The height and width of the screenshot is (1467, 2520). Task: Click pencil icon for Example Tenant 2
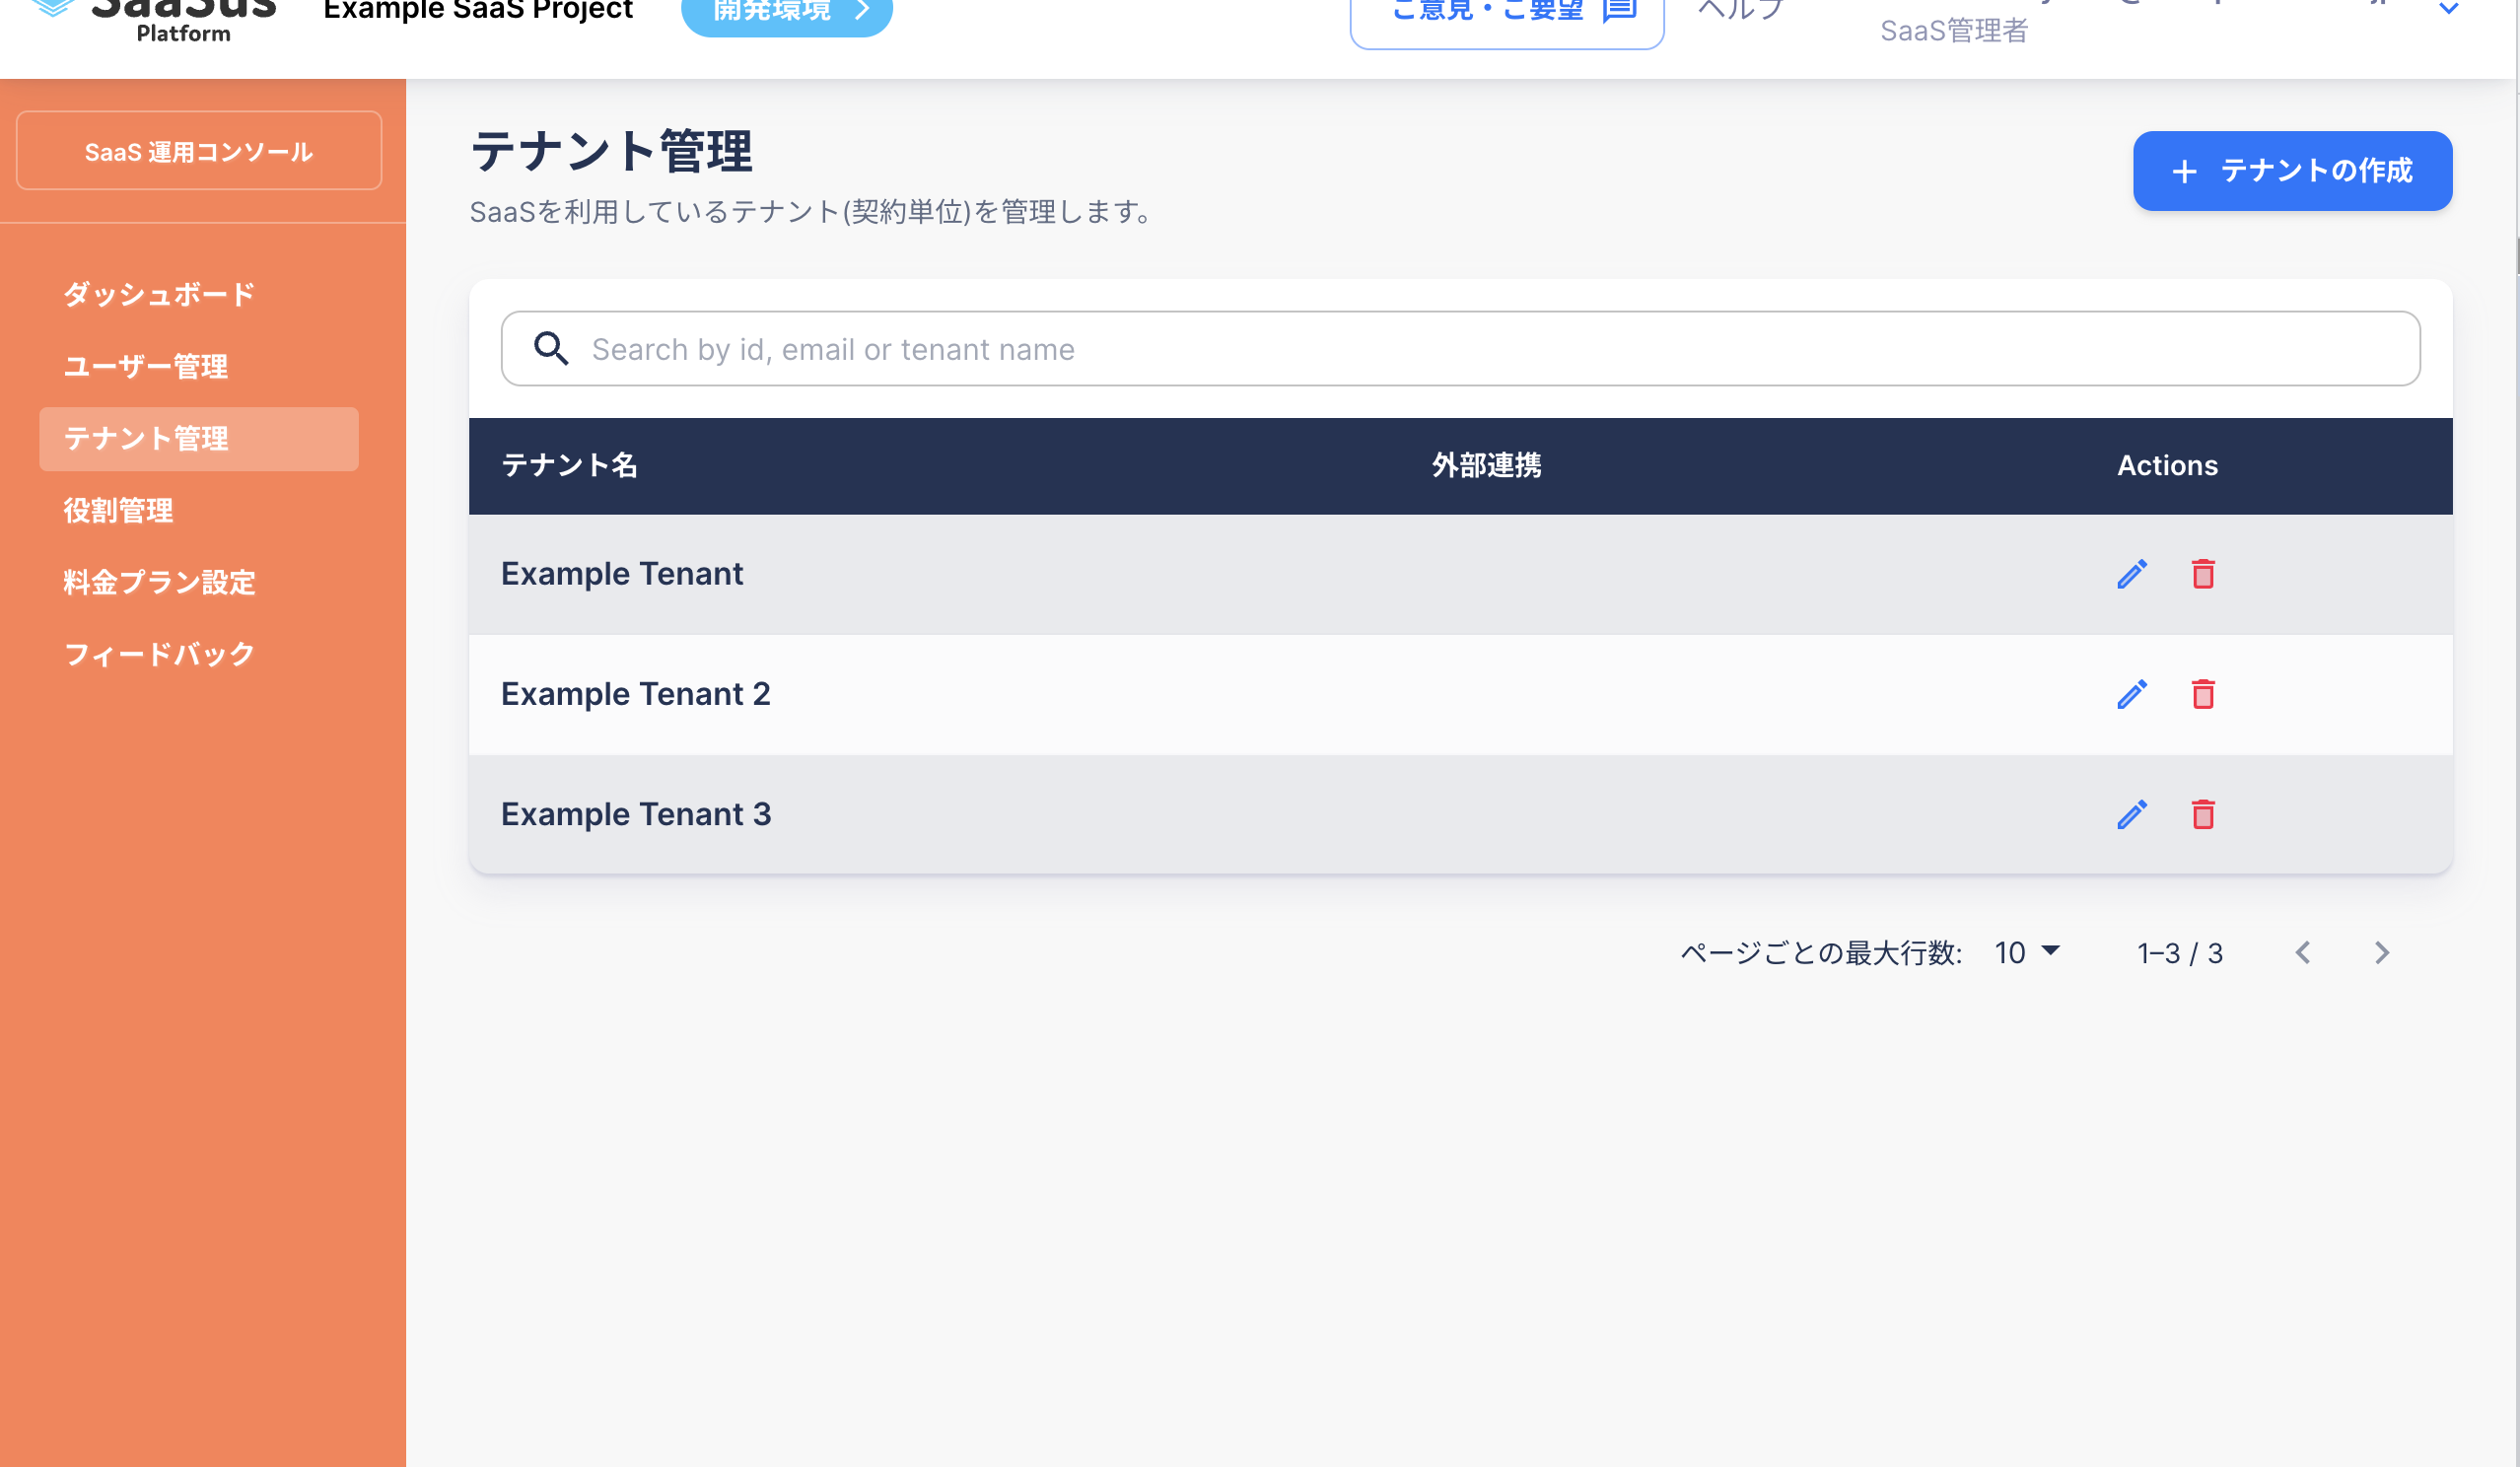pyautogui.click(x=2131, y=694)
